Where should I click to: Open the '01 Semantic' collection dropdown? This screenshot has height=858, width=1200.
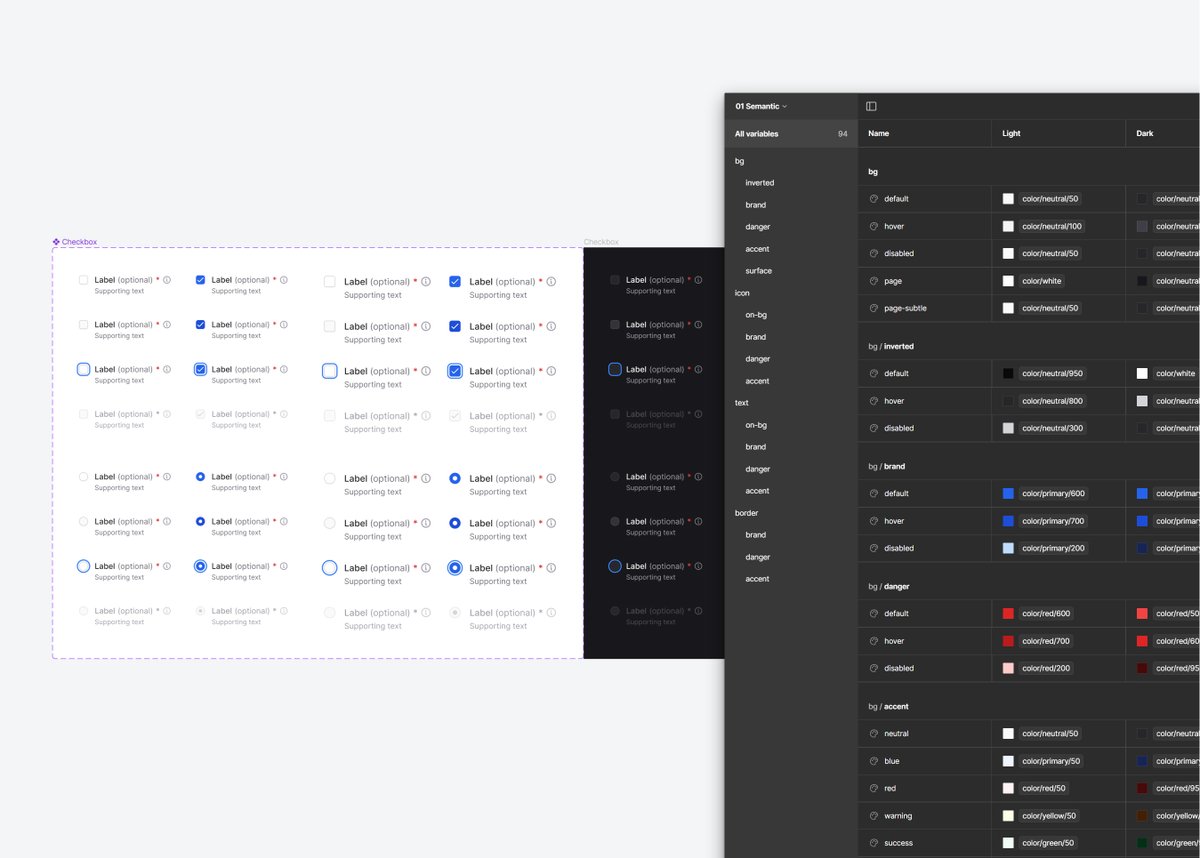[x=762, y=106]
